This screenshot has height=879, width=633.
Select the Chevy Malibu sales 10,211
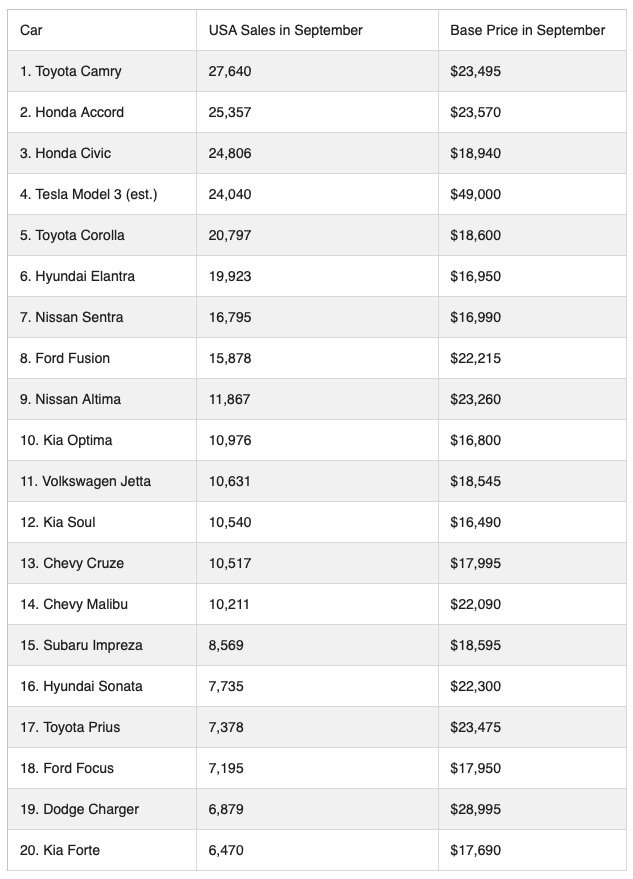(x=229, y=604)
